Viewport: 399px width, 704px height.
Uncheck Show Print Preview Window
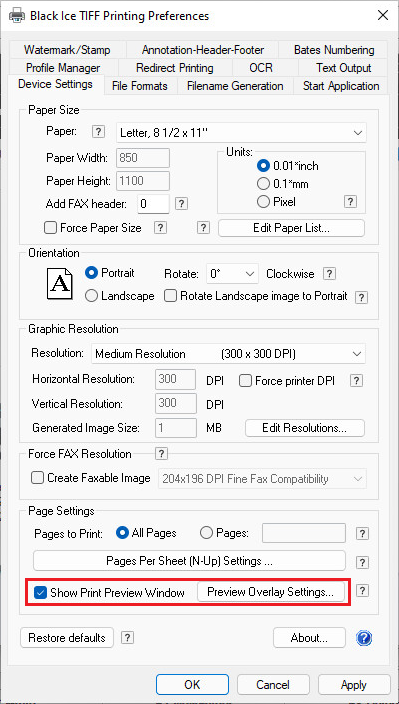tap(40, 593)
